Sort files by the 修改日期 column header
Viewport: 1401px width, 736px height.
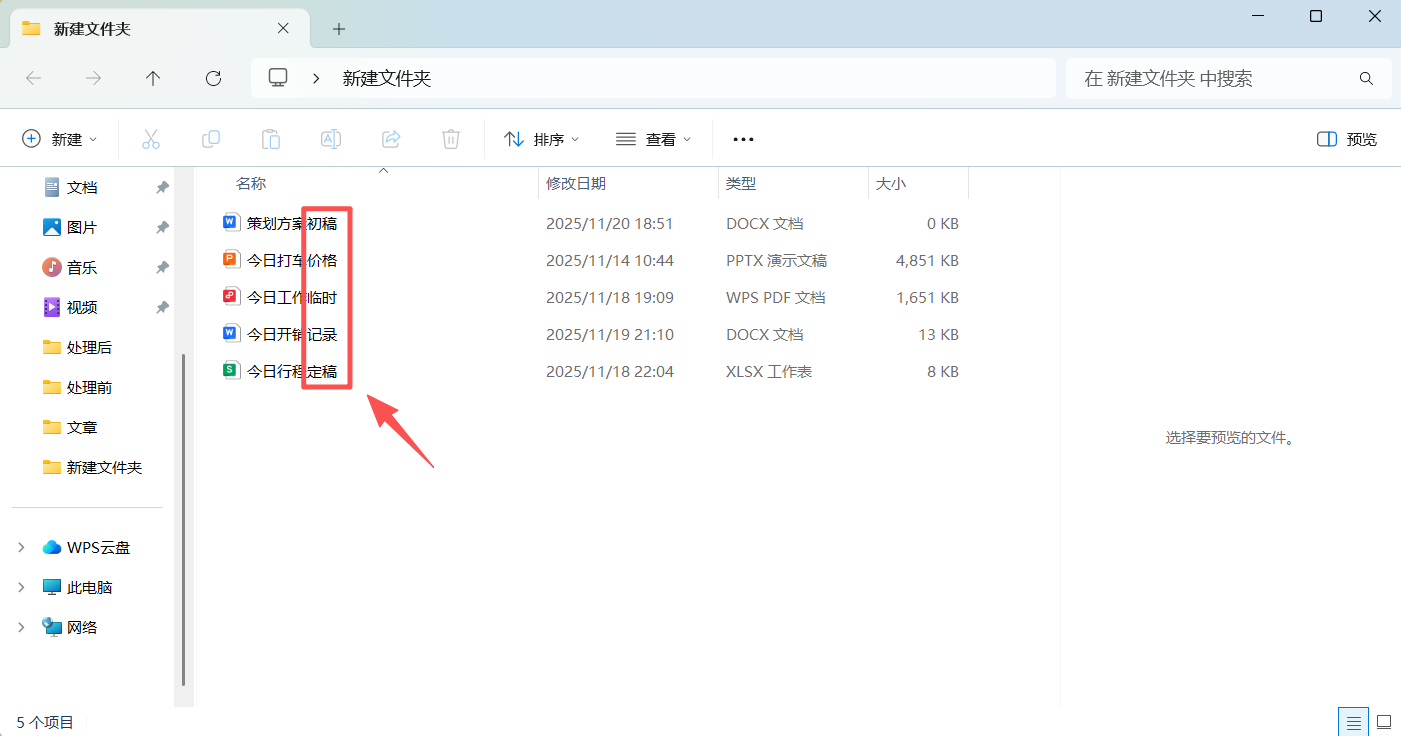pyautogui.click(x=576, y=183)
